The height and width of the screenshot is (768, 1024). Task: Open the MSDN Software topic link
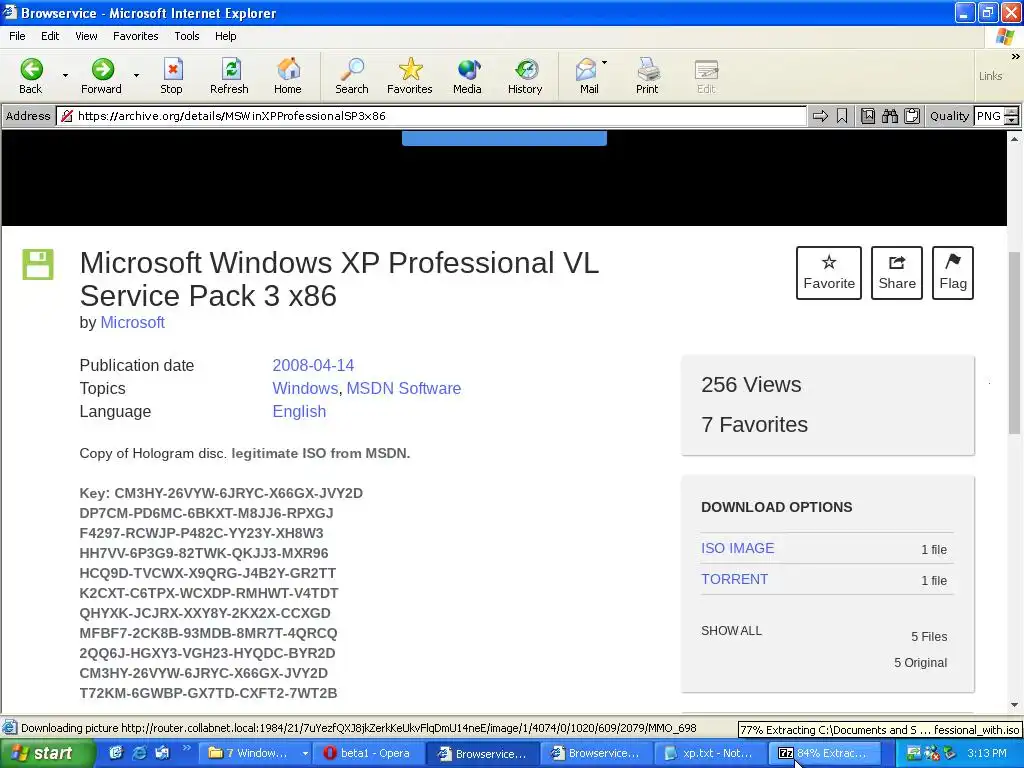(404, 388)
